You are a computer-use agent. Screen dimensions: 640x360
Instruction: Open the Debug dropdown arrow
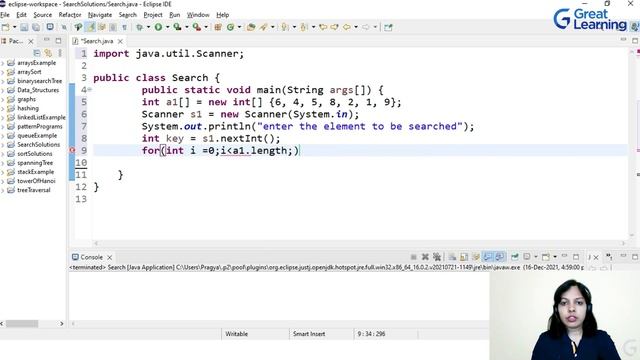pyautogui.click(x=148, y=27)
